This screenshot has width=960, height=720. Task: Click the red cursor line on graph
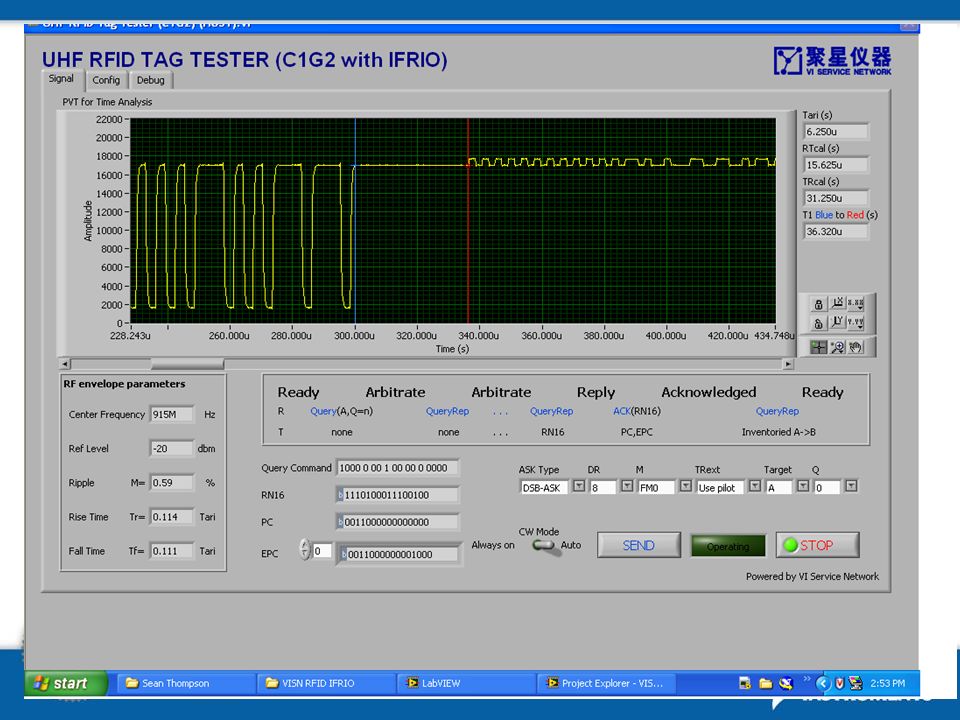[x=468, y=220]
